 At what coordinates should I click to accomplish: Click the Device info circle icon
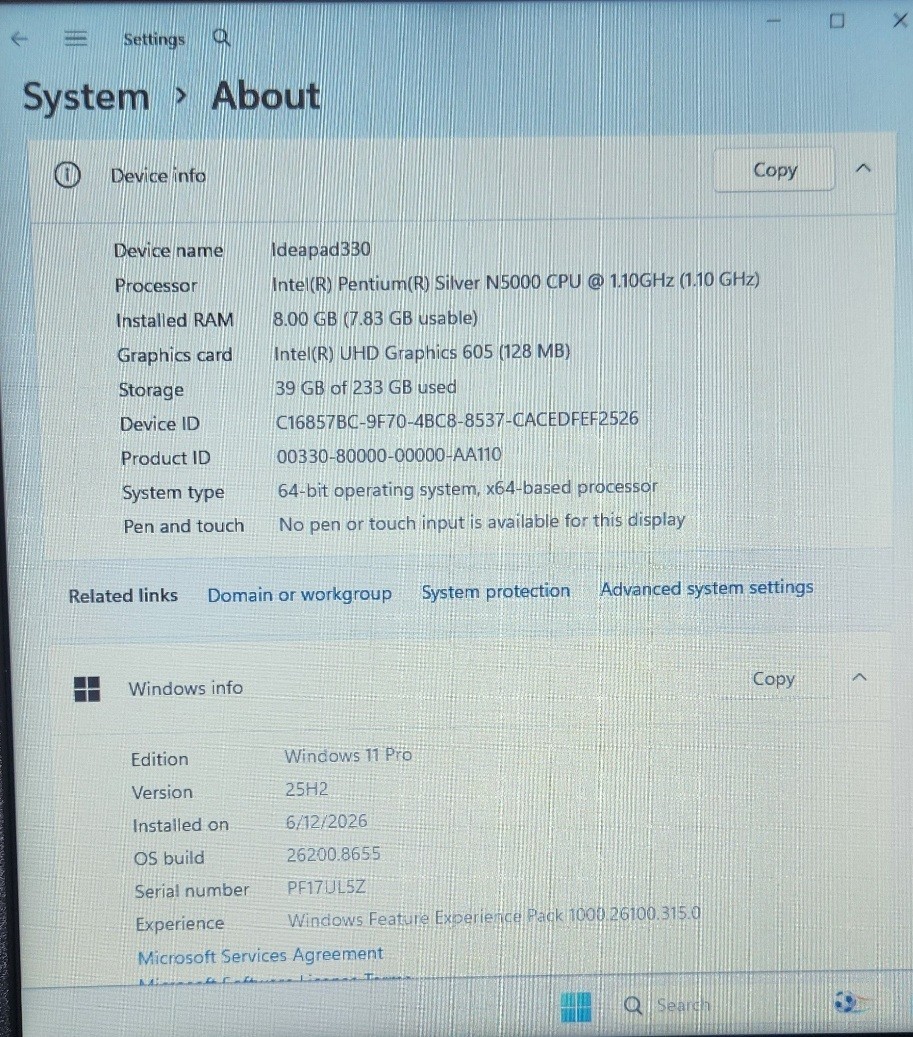click(67, 175)
